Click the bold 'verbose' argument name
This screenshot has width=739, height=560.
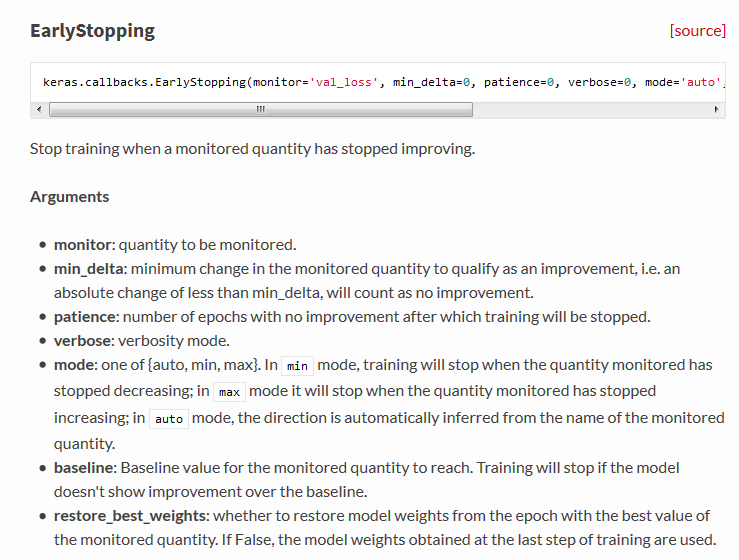(82, 340)
